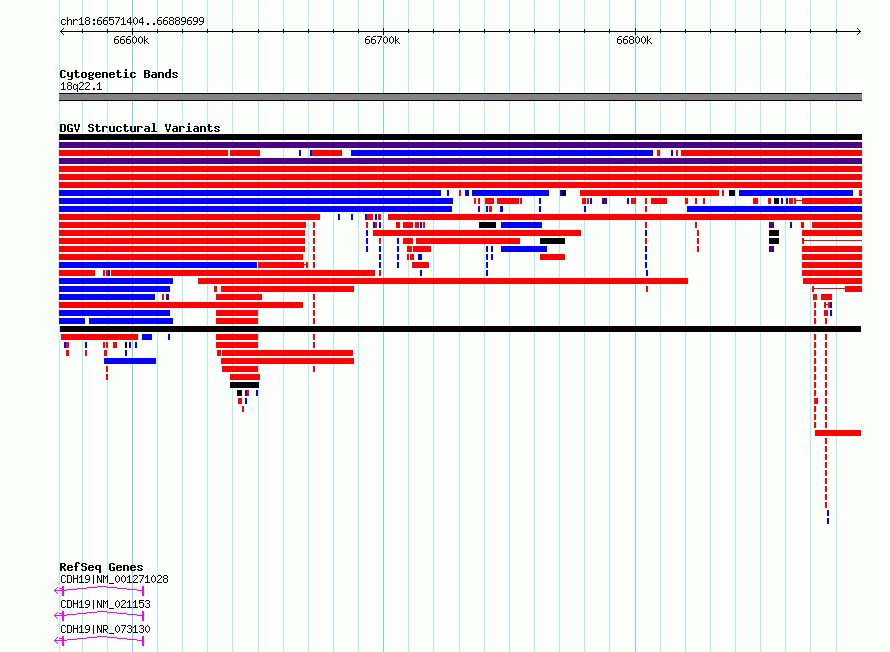Select the magenta gene glyph under CDH19|NM_021153
The height and width of the screenshot is (652, 890).
pyautogui.click(x=99, y=616)
